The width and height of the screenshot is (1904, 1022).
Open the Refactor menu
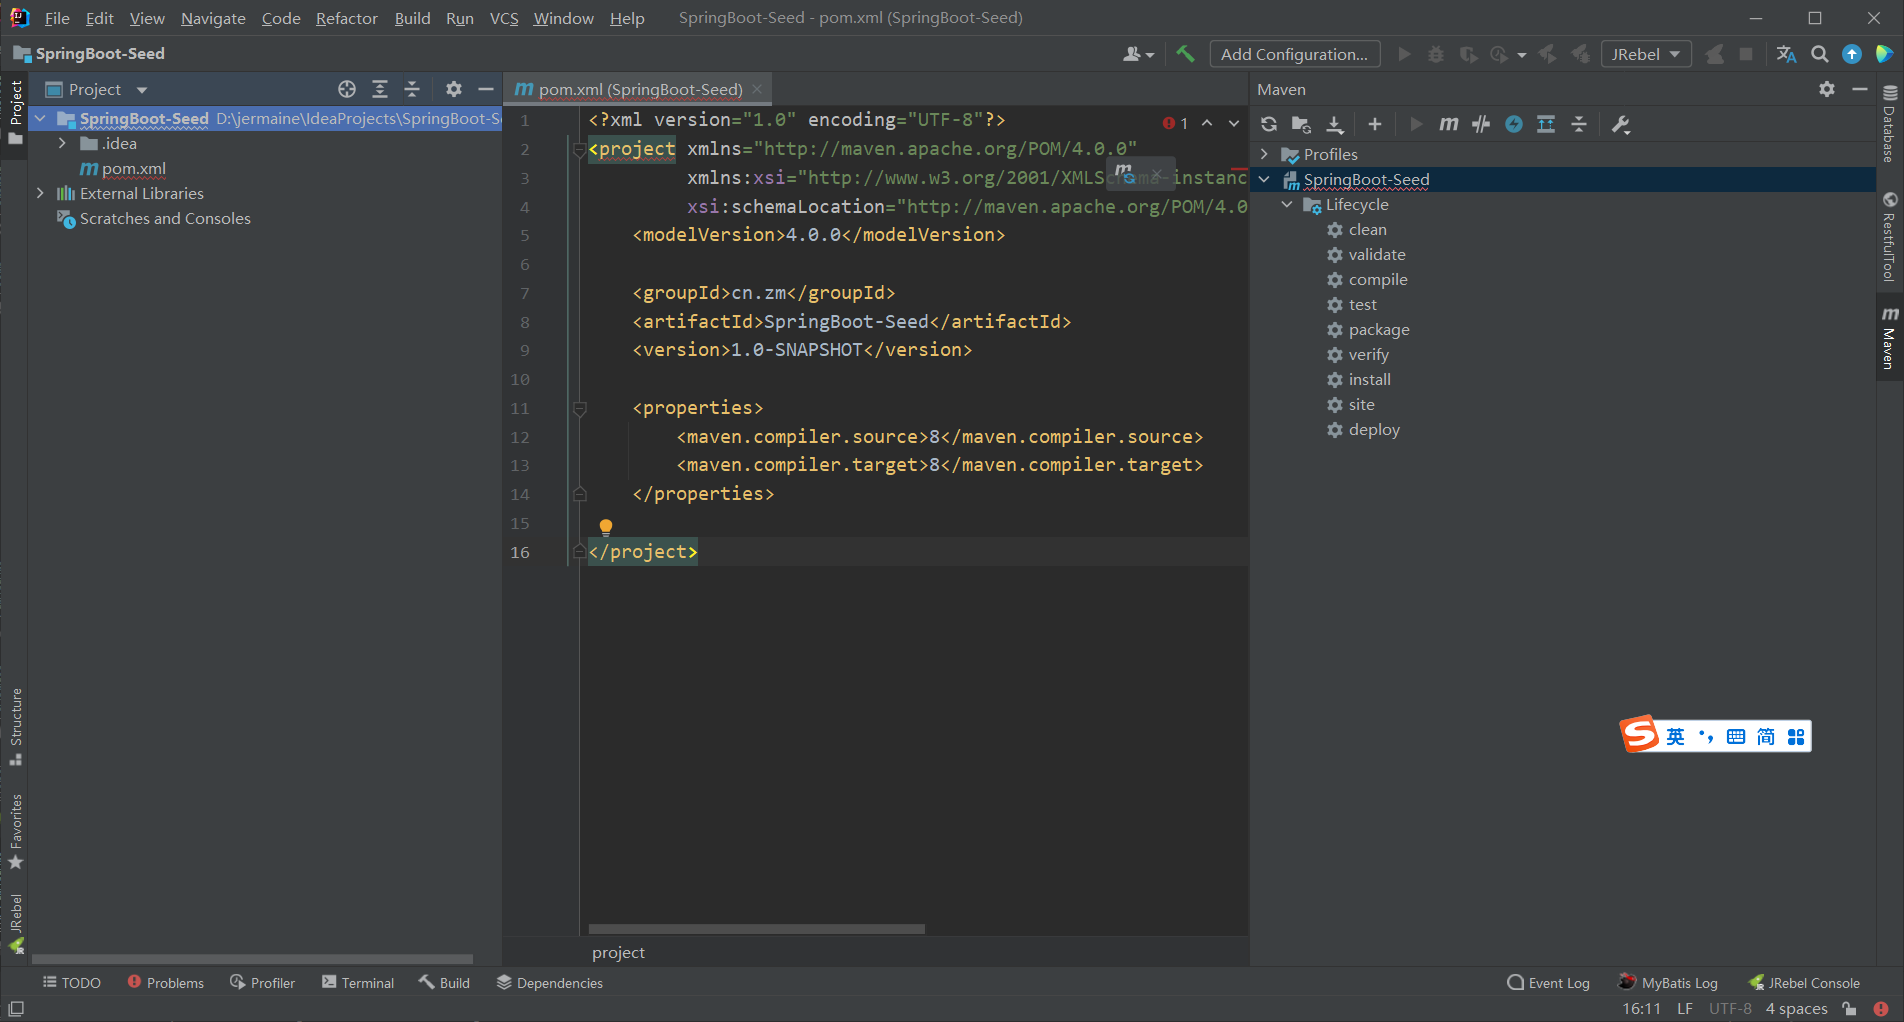point(346,18)
